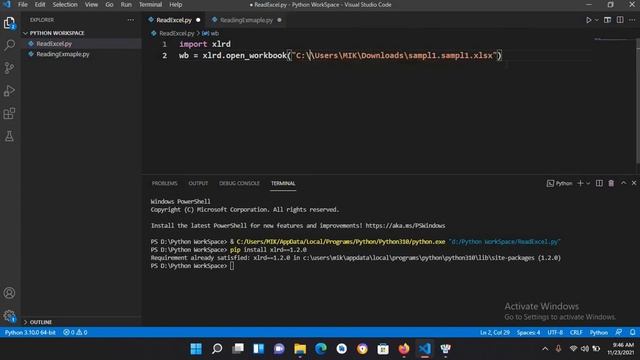Screen dimensions: 640x360
Task: Switch to DEBUG CONSOLE panel tab
Action: tap(239, 184)
